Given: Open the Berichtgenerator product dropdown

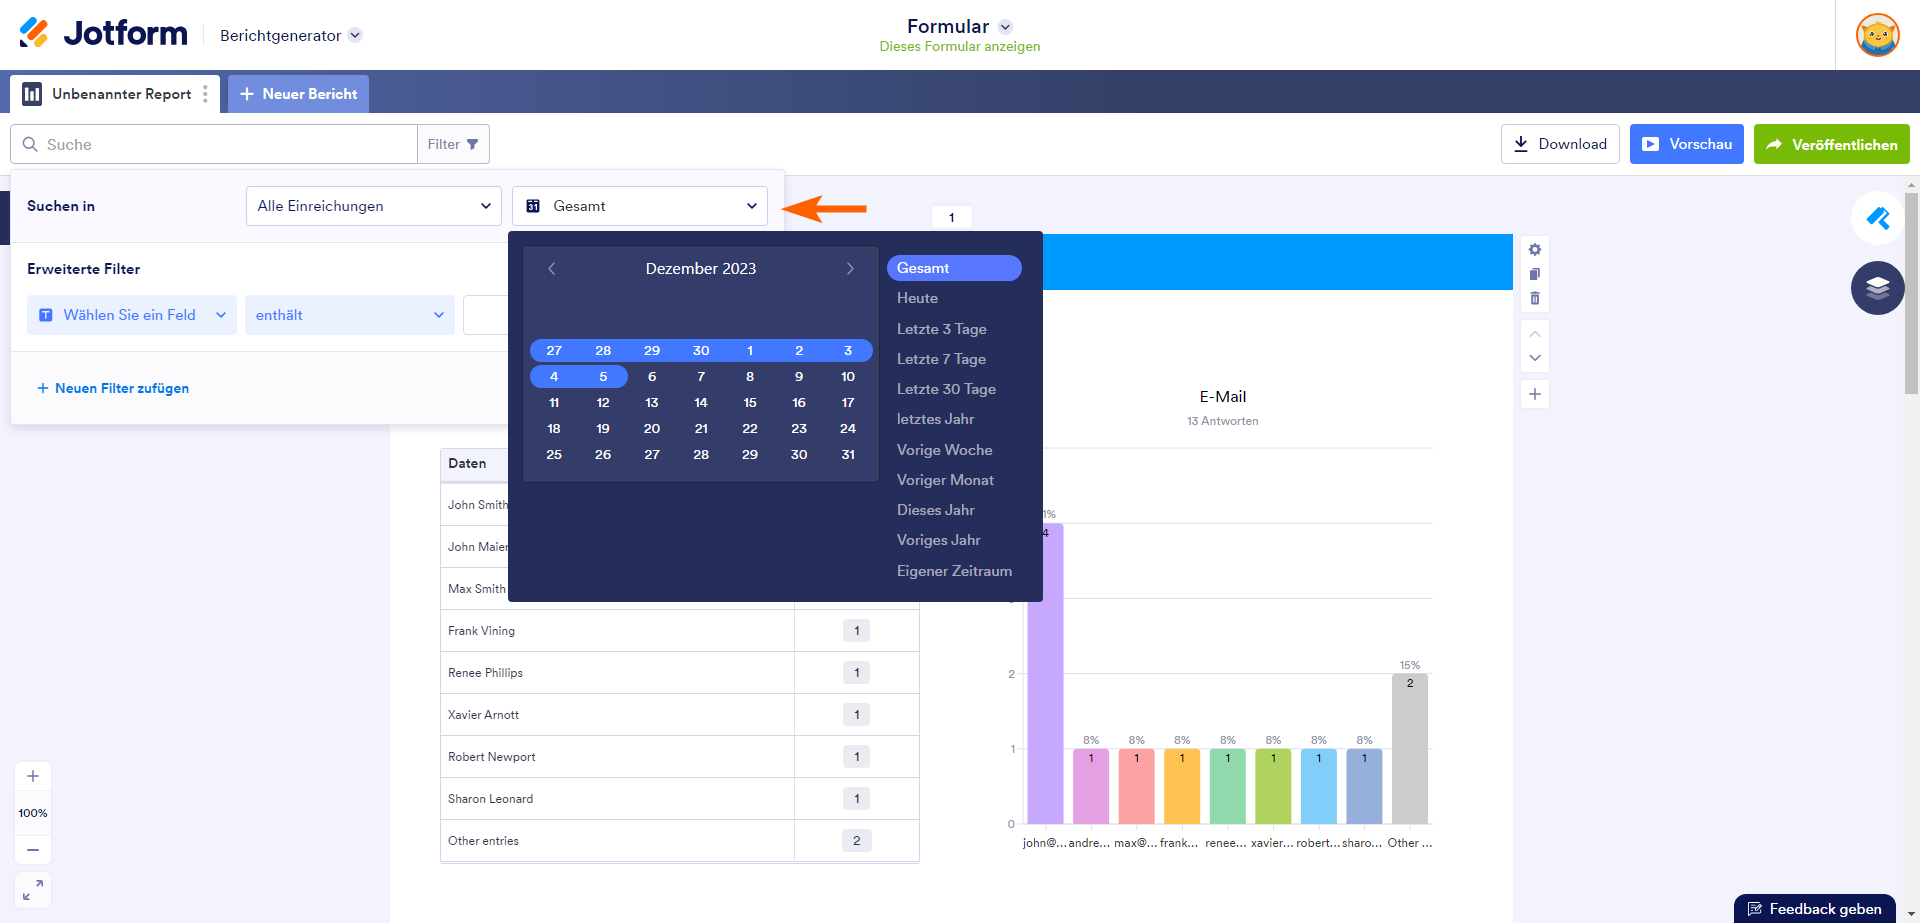Looking at the screenshot, I should coord(291,35).
